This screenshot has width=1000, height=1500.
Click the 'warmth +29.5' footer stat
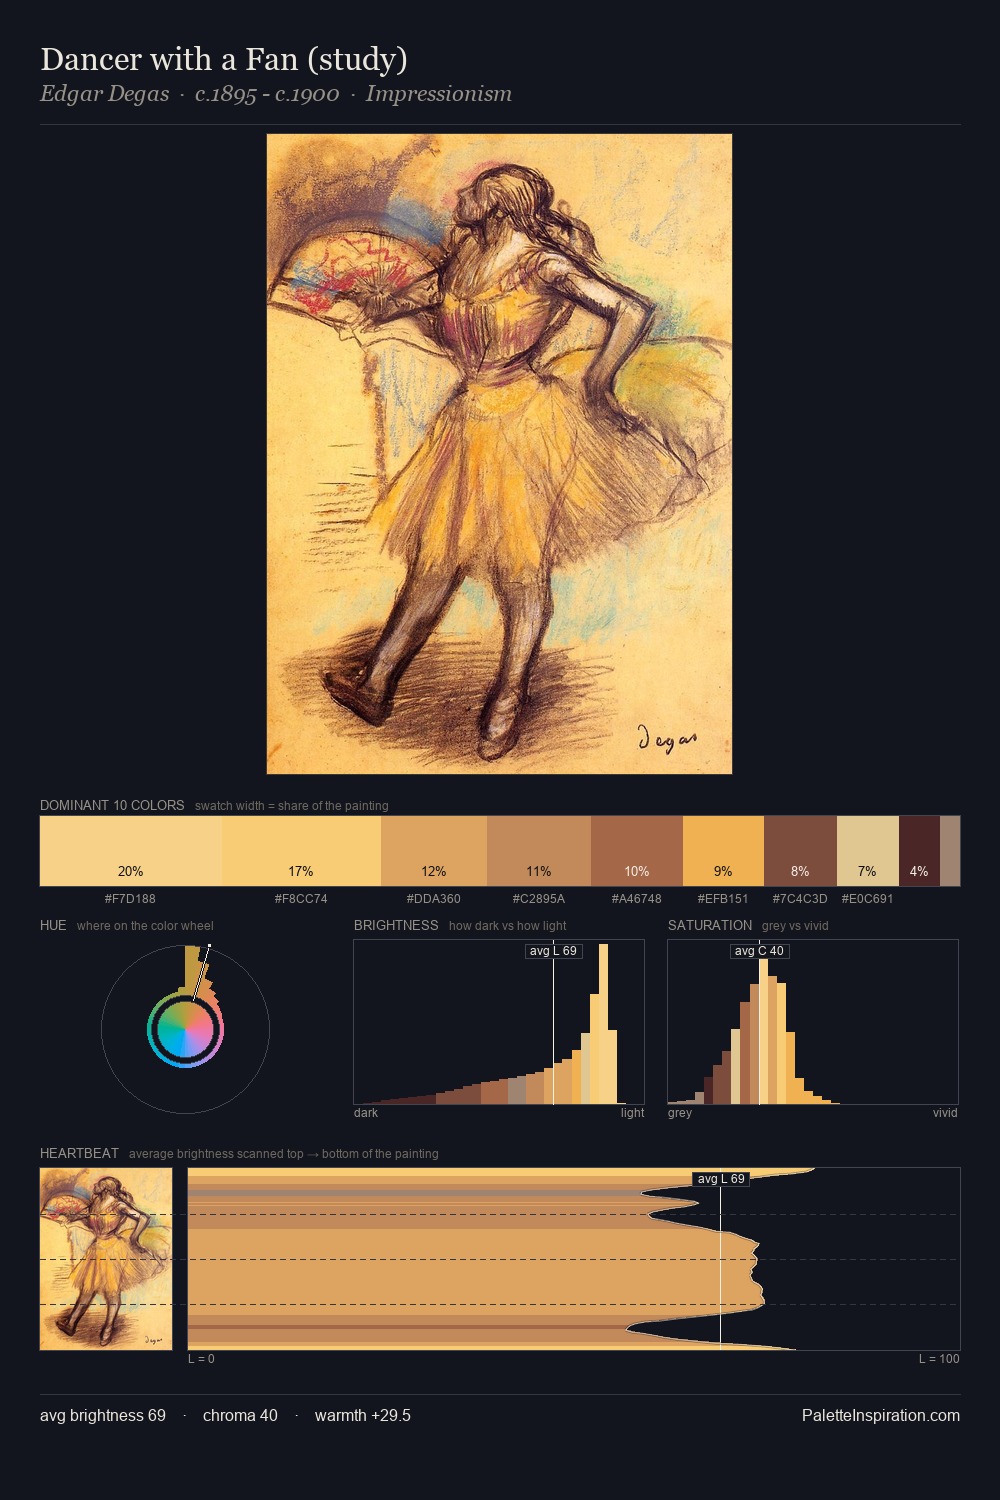pos(363,1415)
